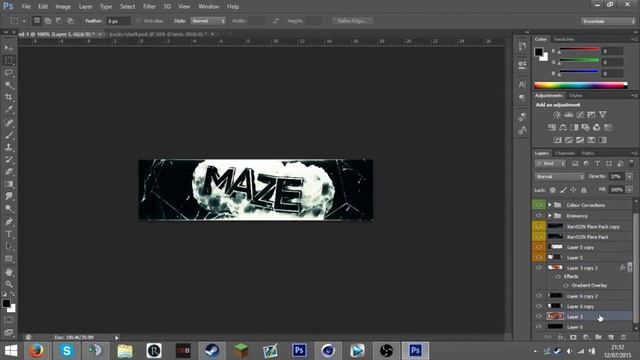Switch to the Channels tab

click(565, 153)
